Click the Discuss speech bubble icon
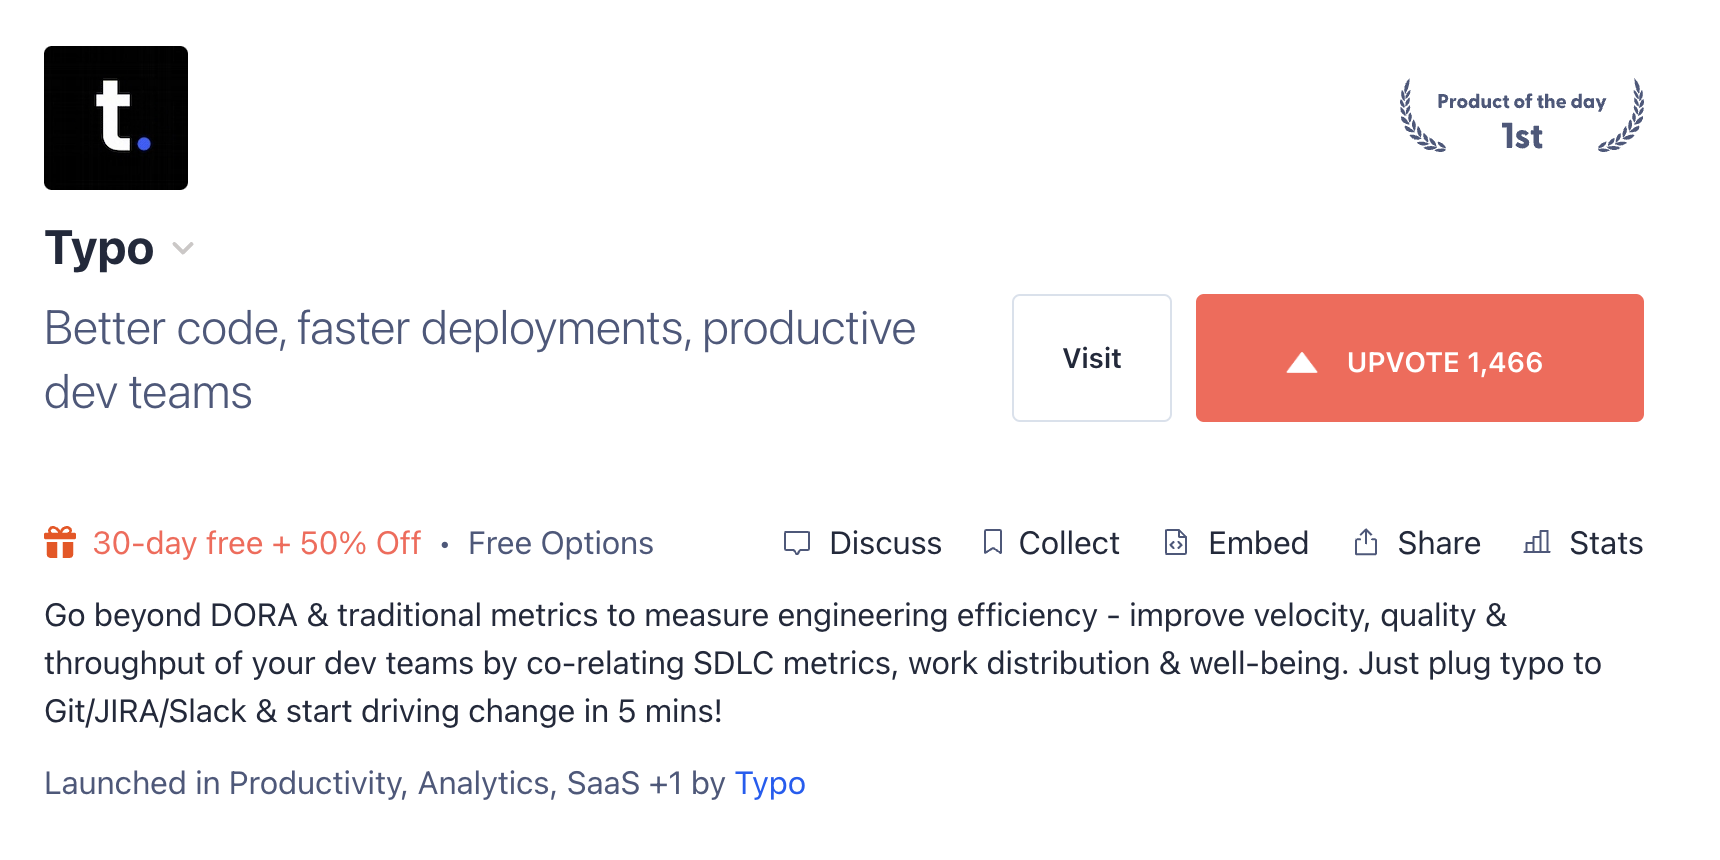The image size is (1720, 860). point(797,543)
